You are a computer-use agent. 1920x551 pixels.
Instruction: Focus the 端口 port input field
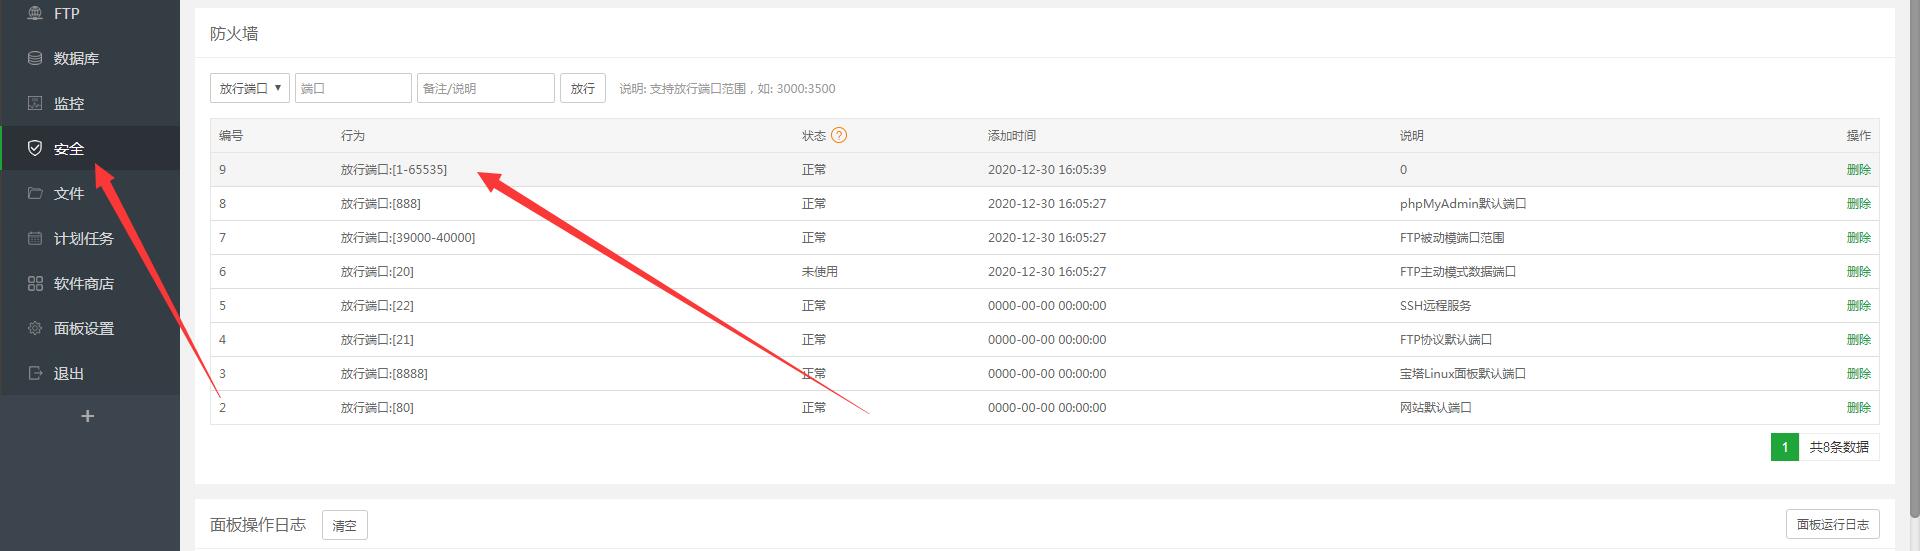(353, 88)
